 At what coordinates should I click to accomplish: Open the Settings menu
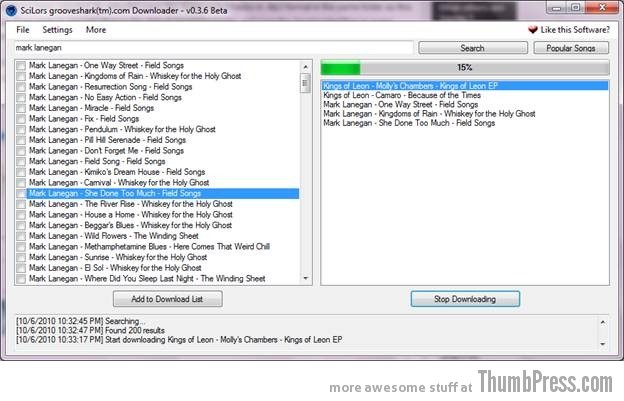click(57, 30)
